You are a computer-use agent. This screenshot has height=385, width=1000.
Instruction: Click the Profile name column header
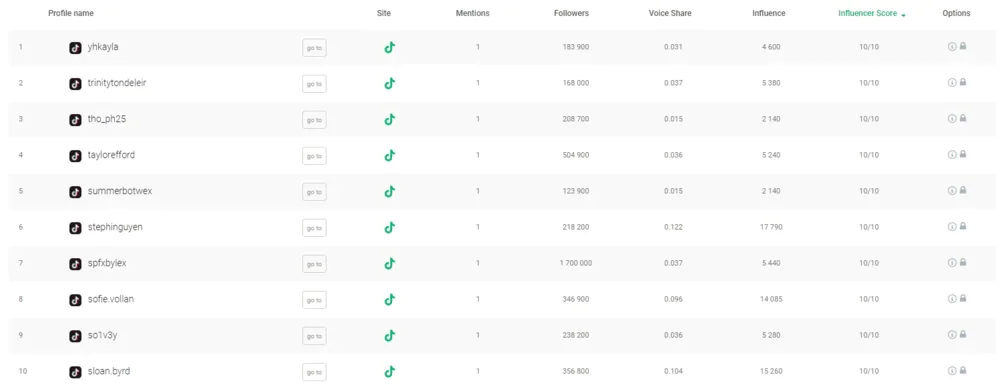(71, 13)
